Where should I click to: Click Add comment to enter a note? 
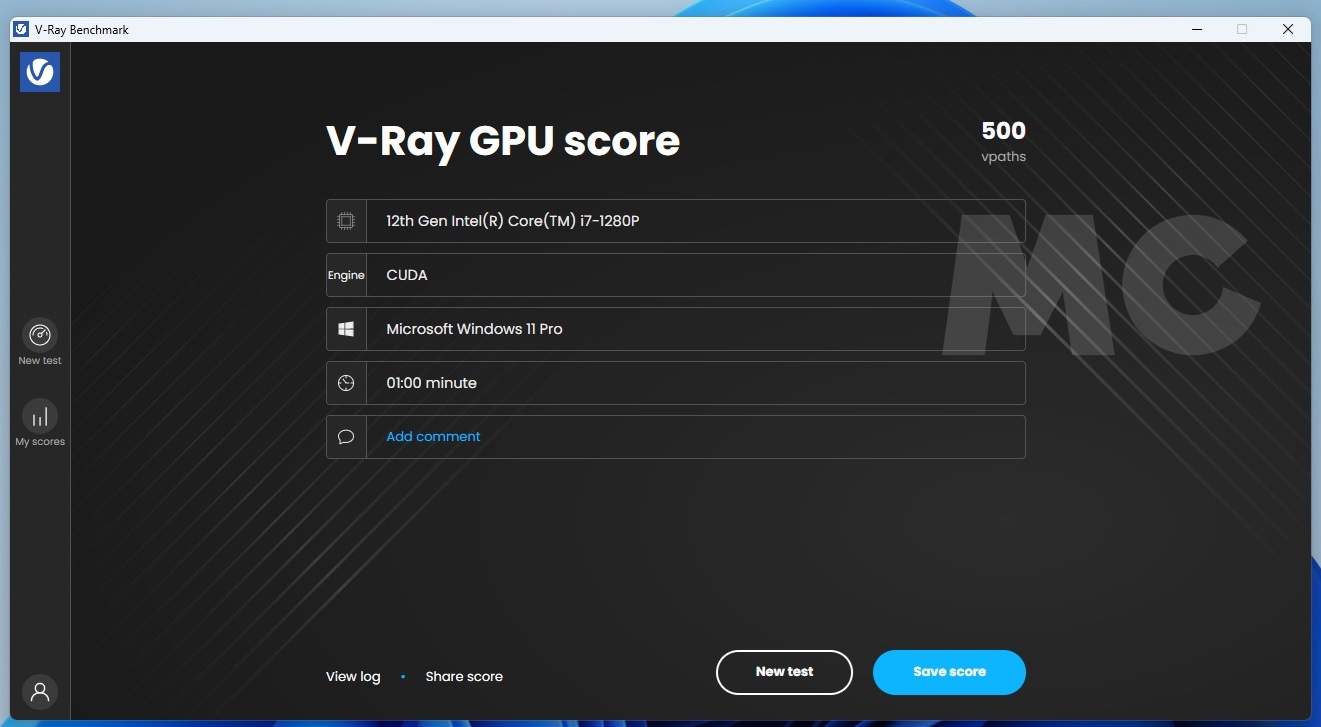point(432,436)
